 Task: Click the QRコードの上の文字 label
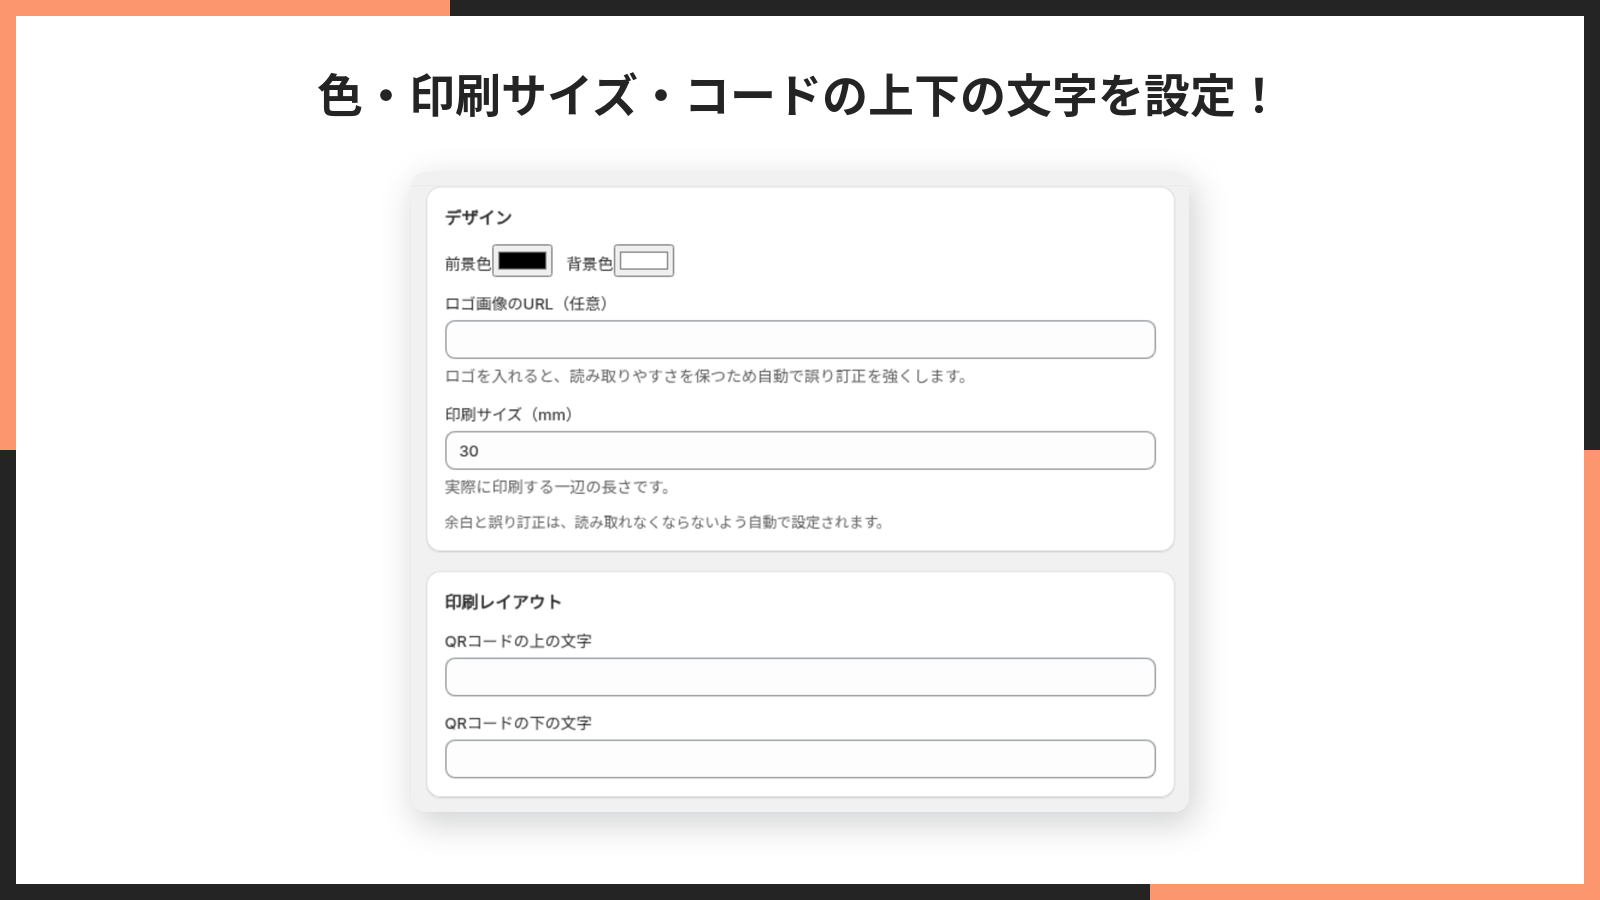518,641
